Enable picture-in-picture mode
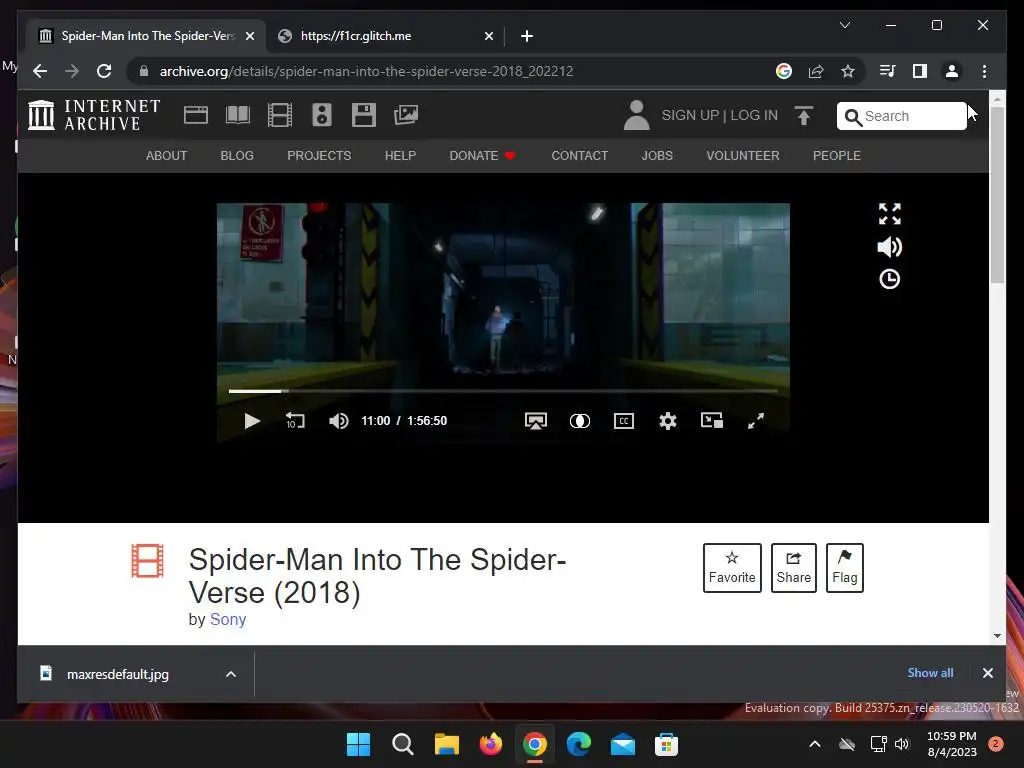 [x=712, y=421]
